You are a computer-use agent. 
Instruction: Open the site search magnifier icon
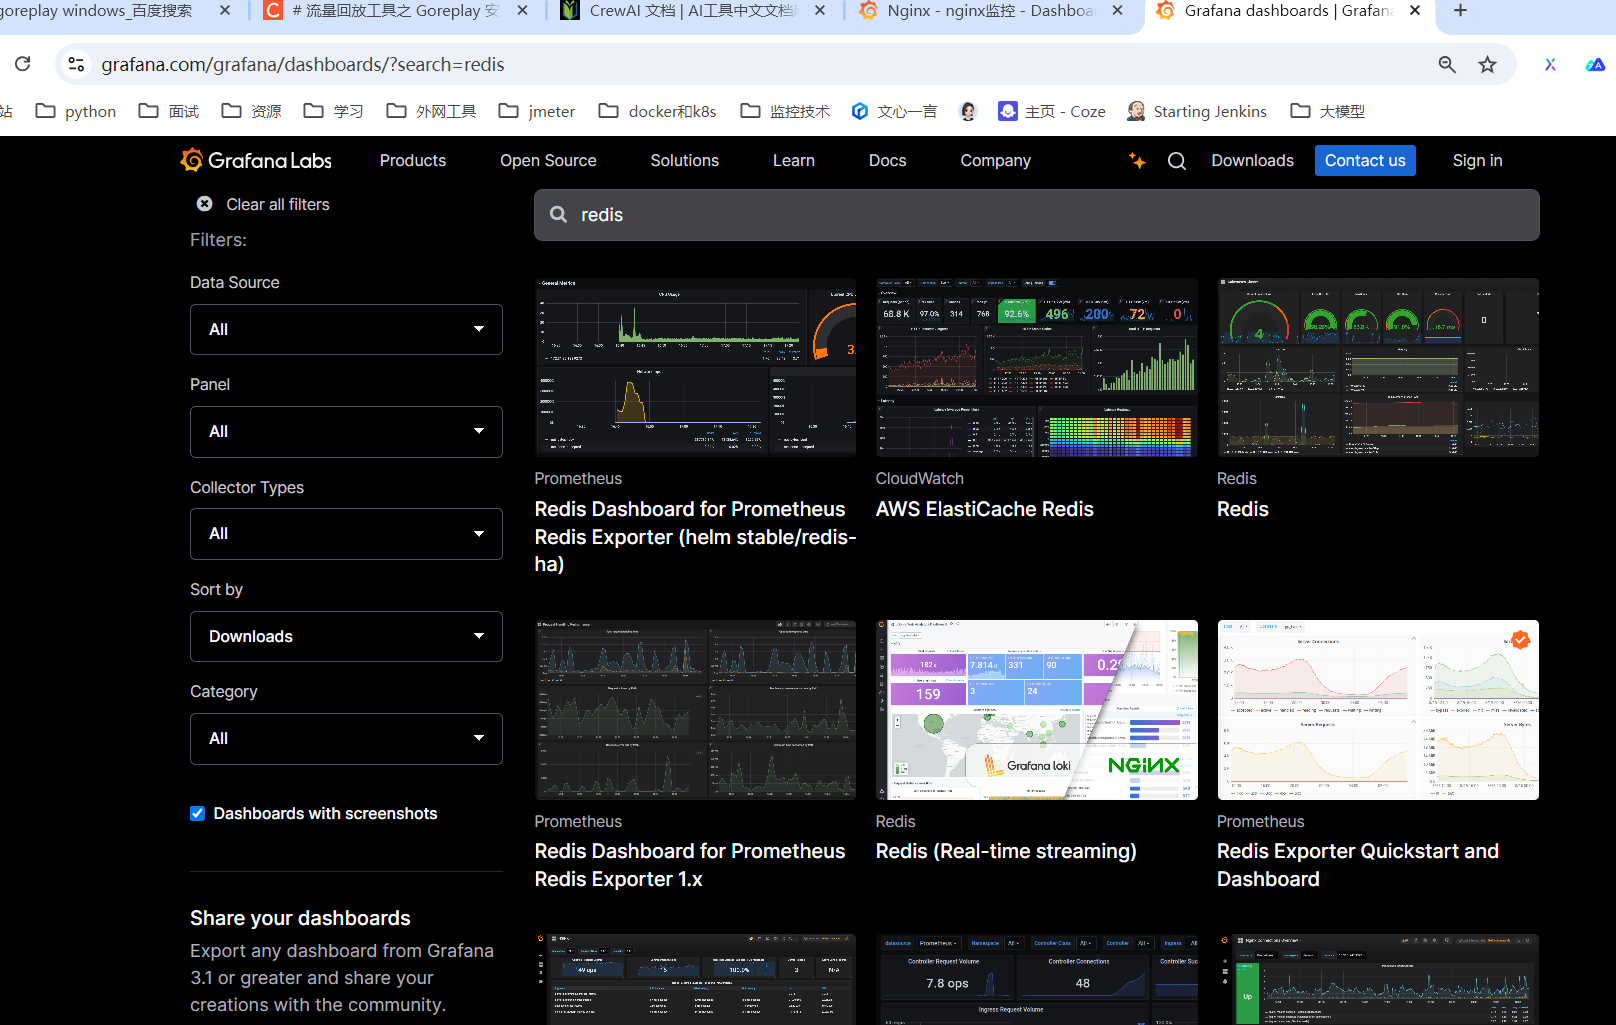(1177, 161)
